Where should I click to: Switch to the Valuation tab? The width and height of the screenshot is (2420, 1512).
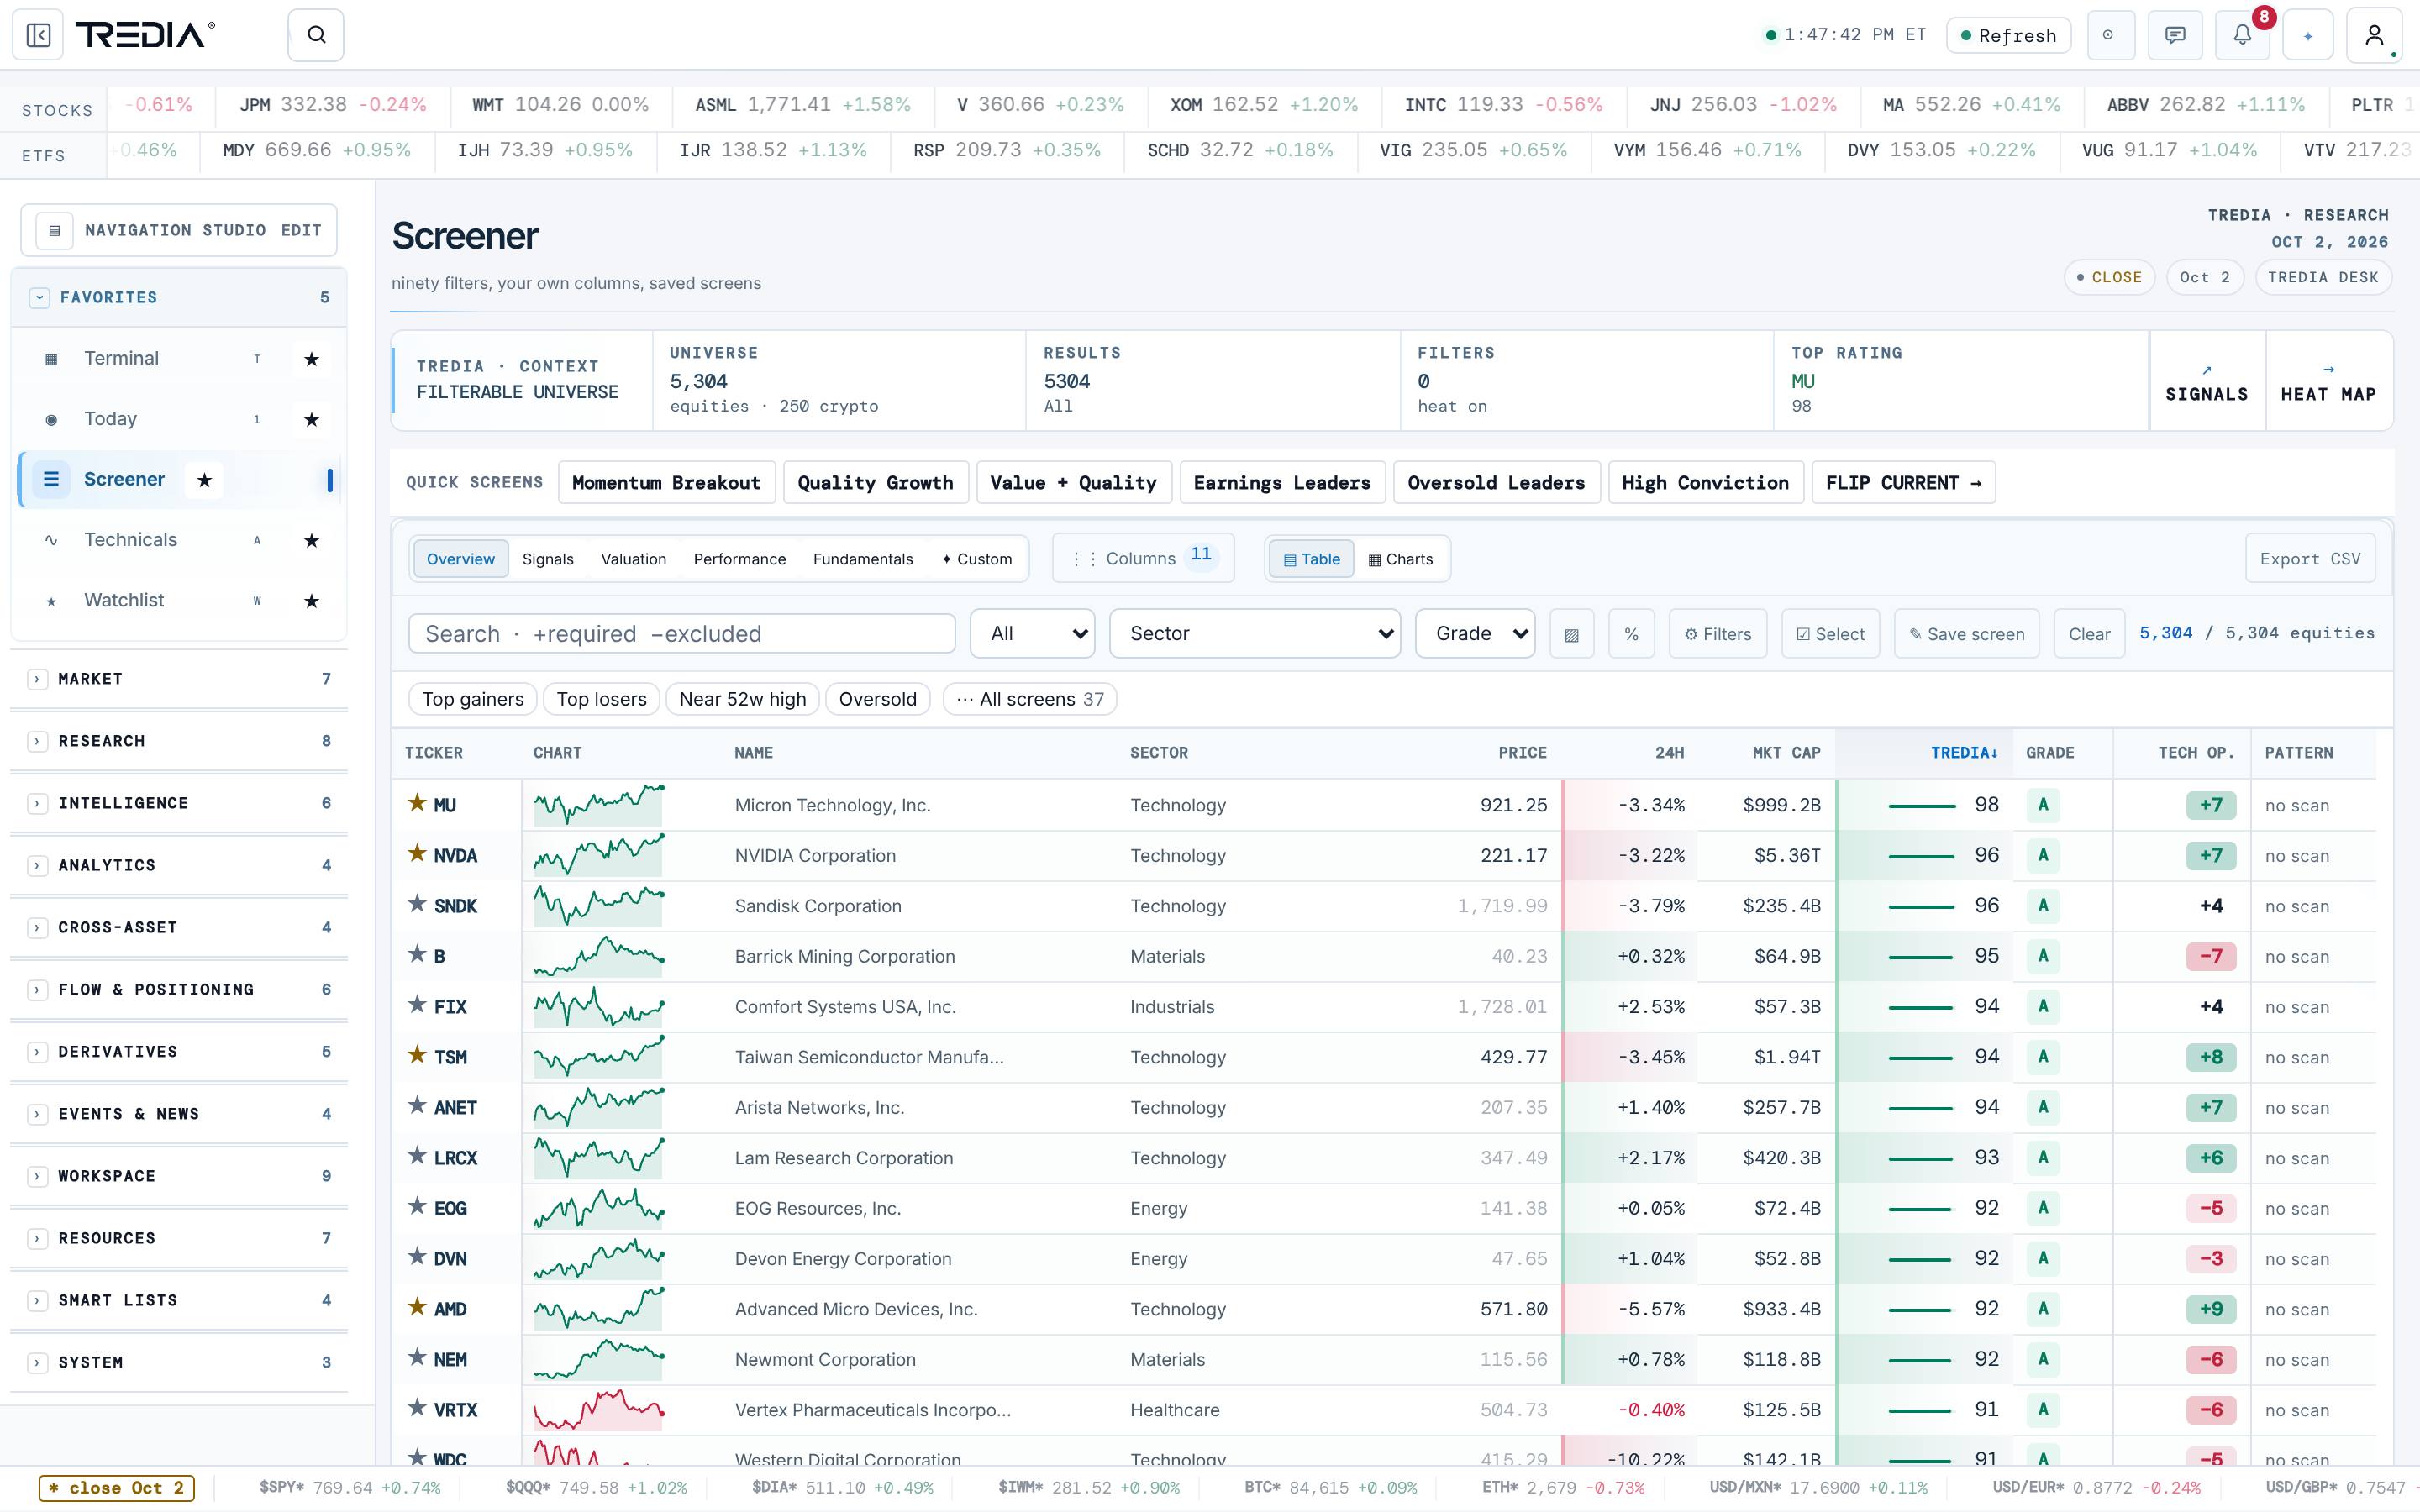[x=633, y=559]
